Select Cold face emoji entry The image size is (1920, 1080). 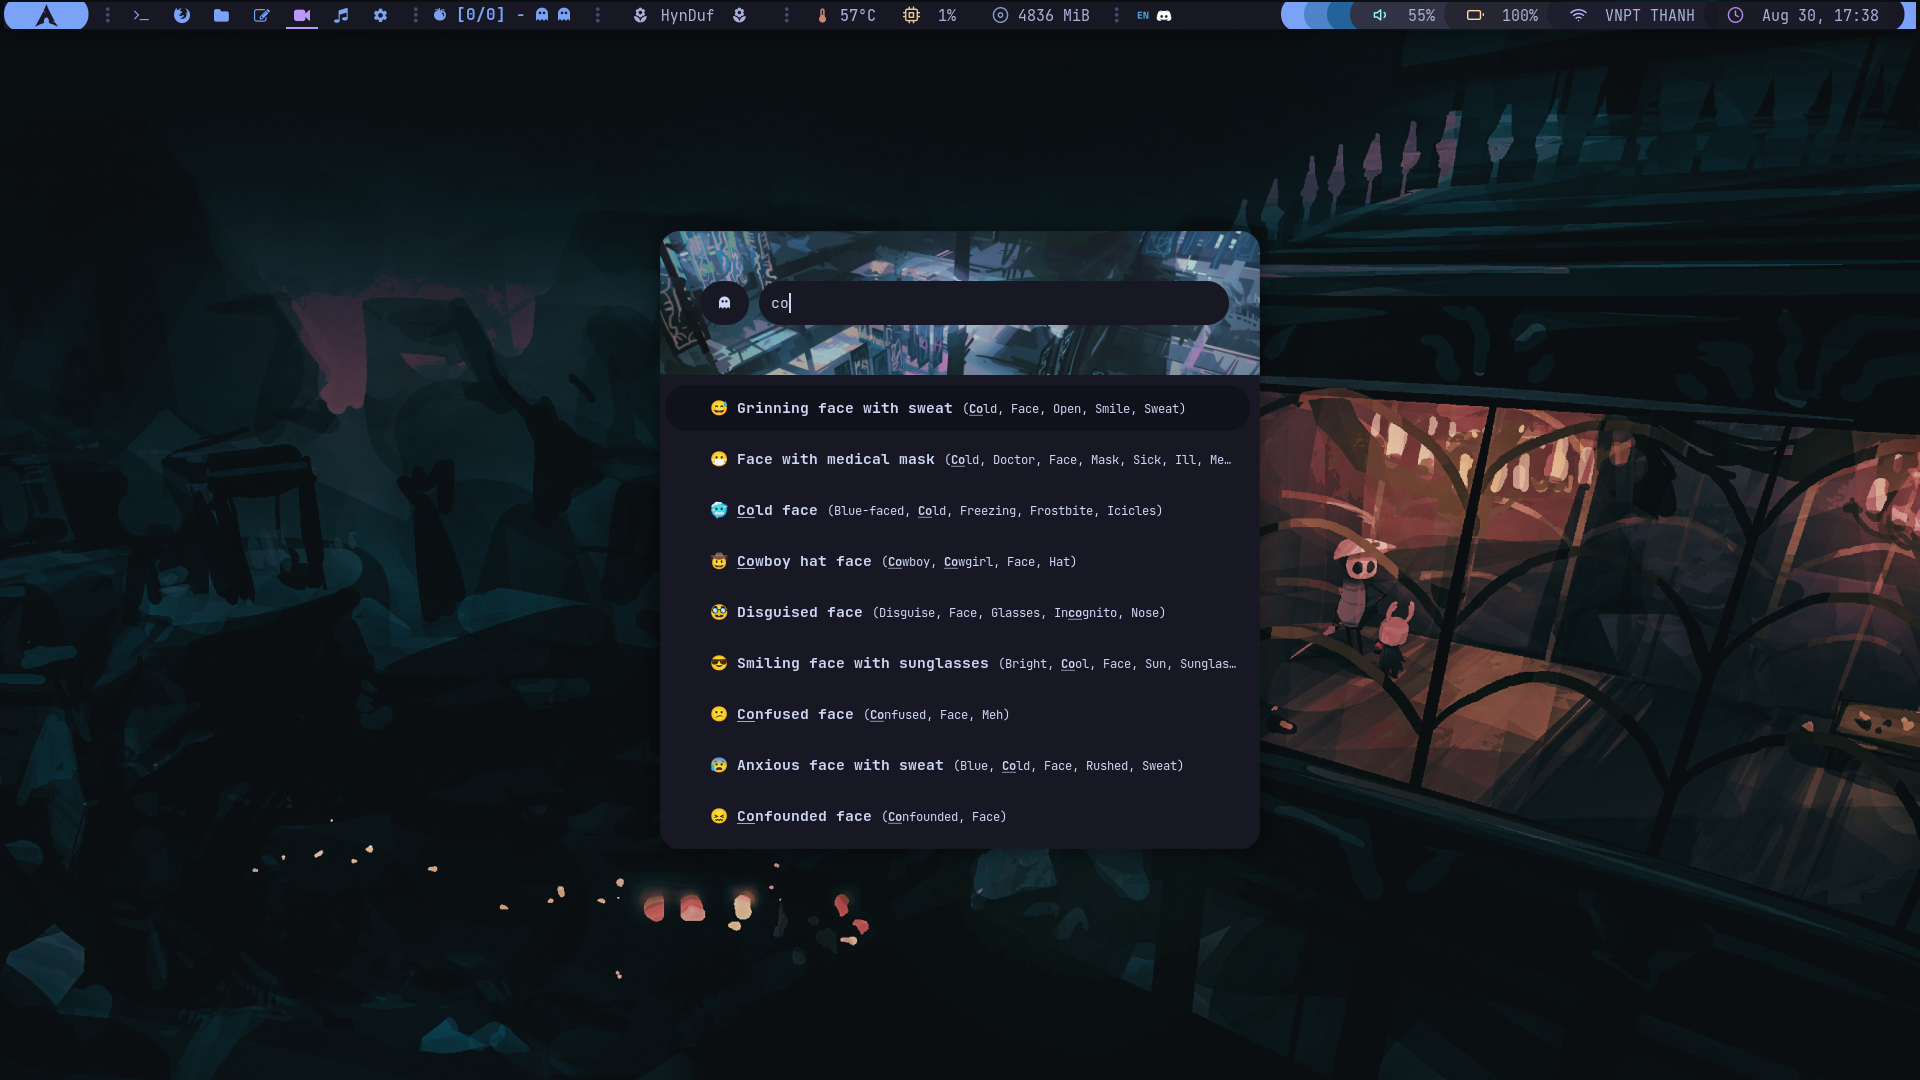957,510
